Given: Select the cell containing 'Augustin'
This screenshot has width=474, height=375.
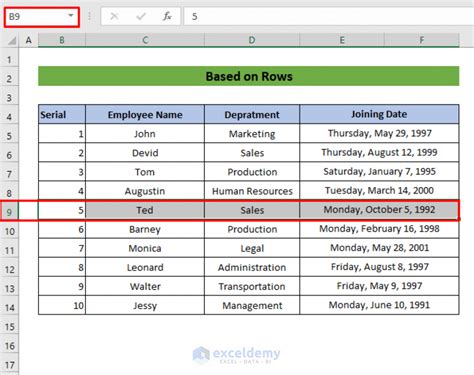Looking at the screenshot, I should coord(145,191).
